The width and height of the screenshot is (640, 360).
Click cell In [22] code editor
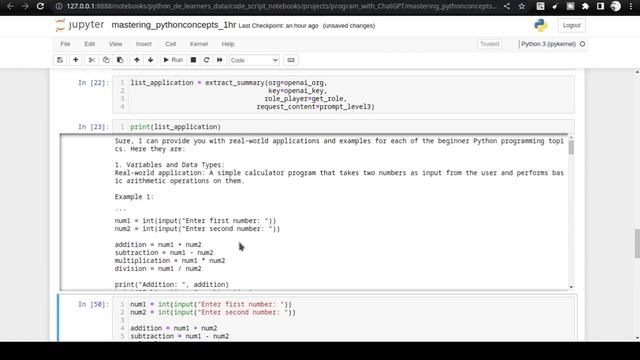pyautogui.click(x=343, y=95)
